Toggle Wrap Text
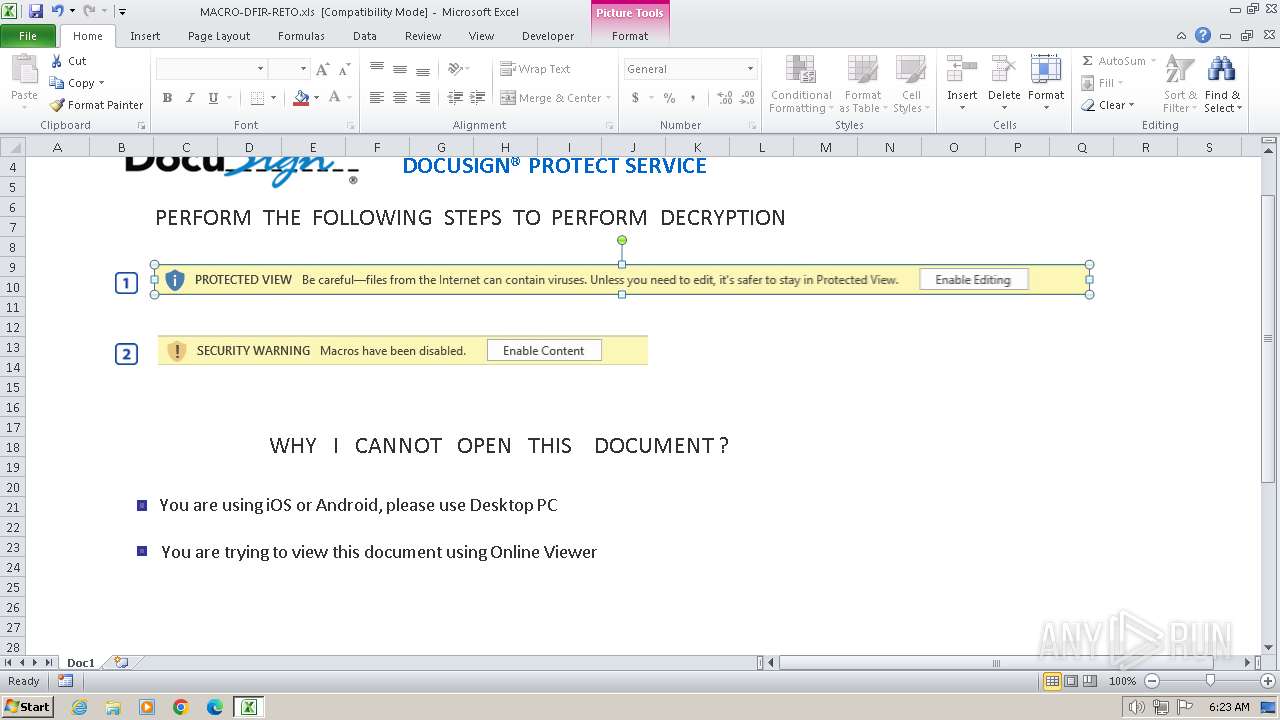Viewport: 1280px width, 720px height. coord(535,69)
